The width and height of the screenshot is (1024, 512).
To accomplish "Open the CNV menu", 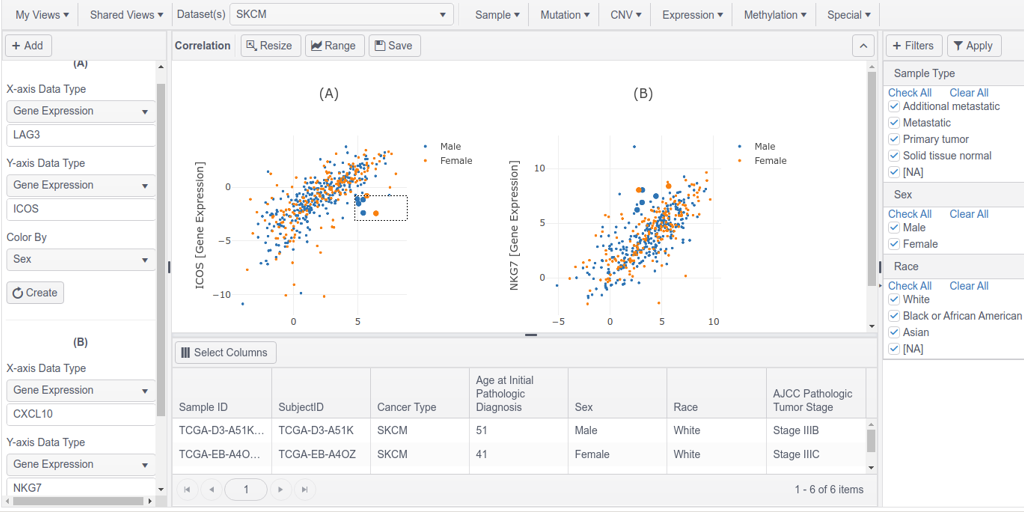I will (x=626, y=14).
